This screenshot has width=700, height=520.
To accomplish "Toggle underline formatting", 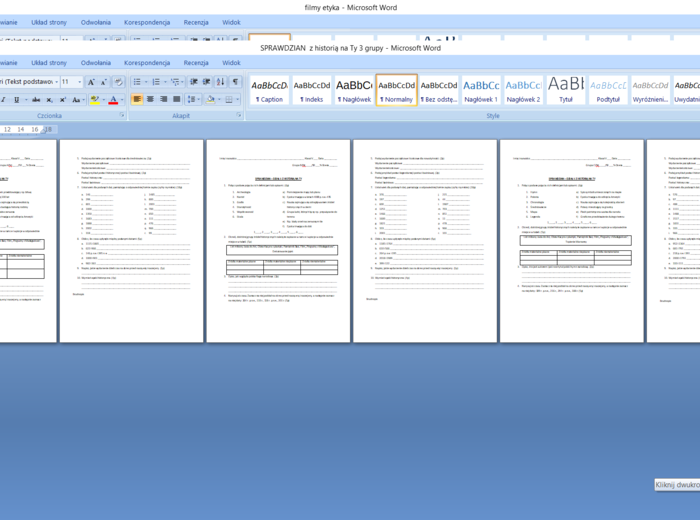I will pyautogui.click(x=17, y=100).
